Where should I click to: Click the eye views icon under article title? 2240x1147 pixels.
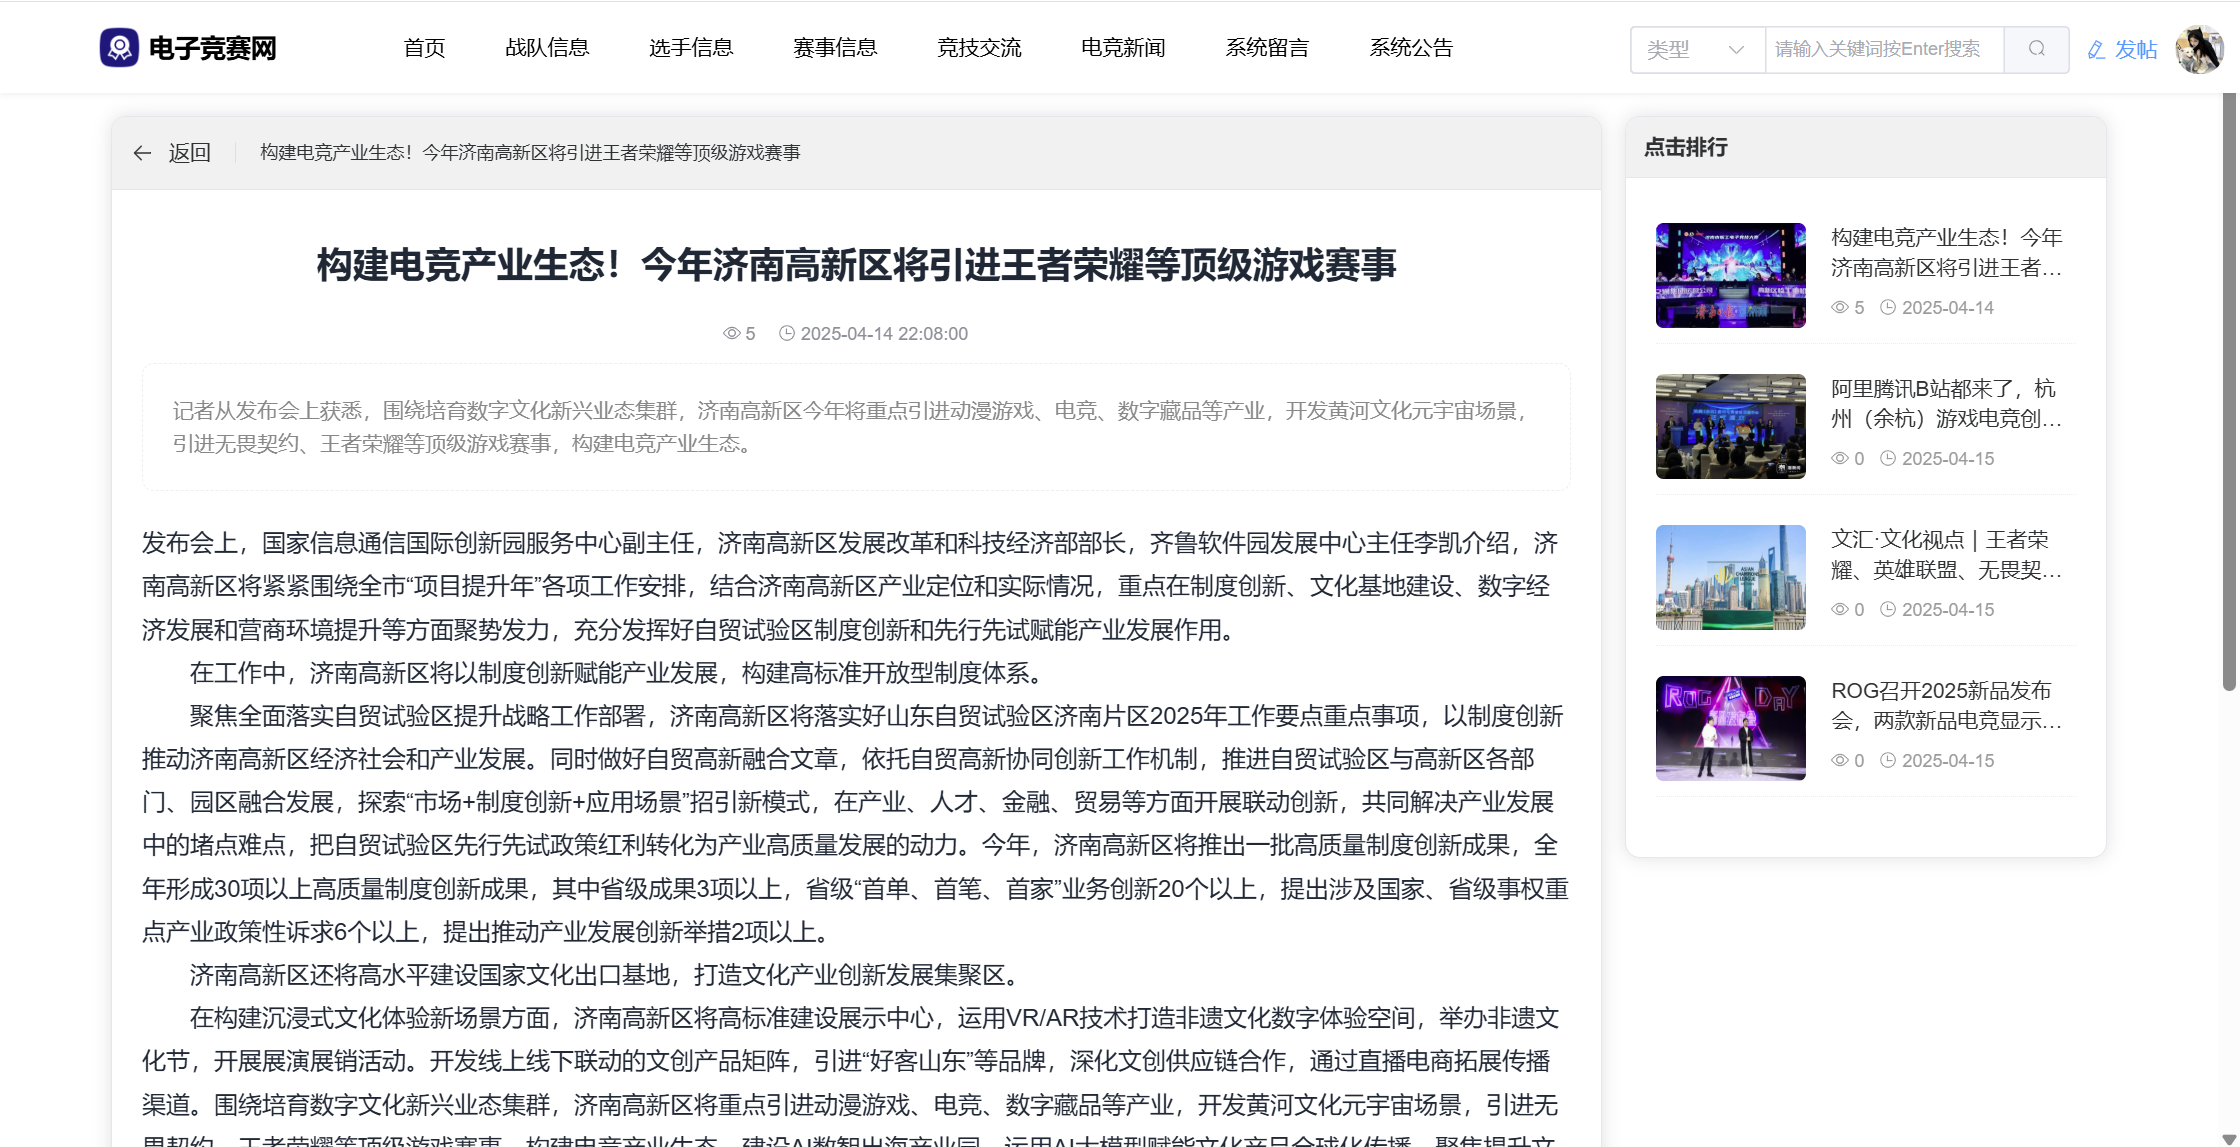pos(731,334)
